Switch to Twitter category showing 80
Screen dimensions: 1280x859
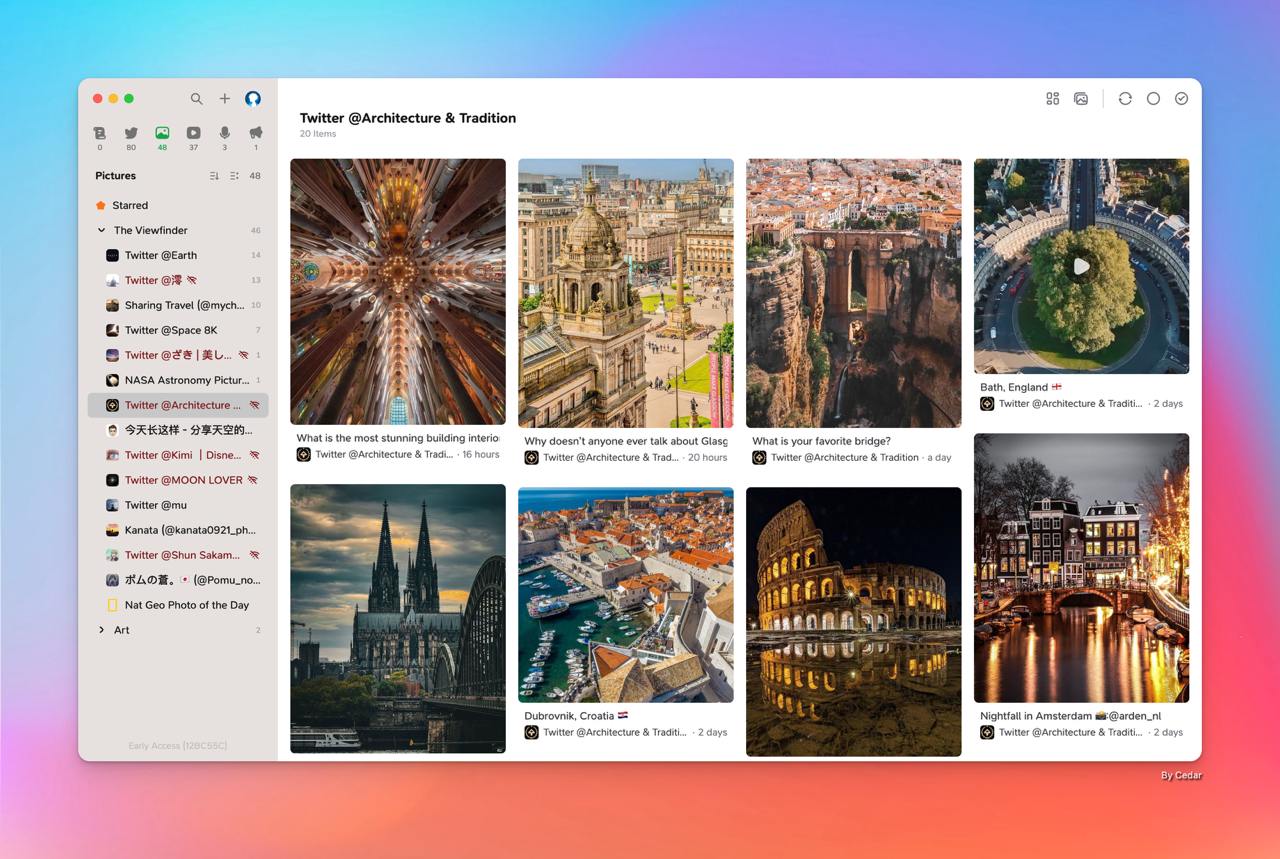coord(131,138)
